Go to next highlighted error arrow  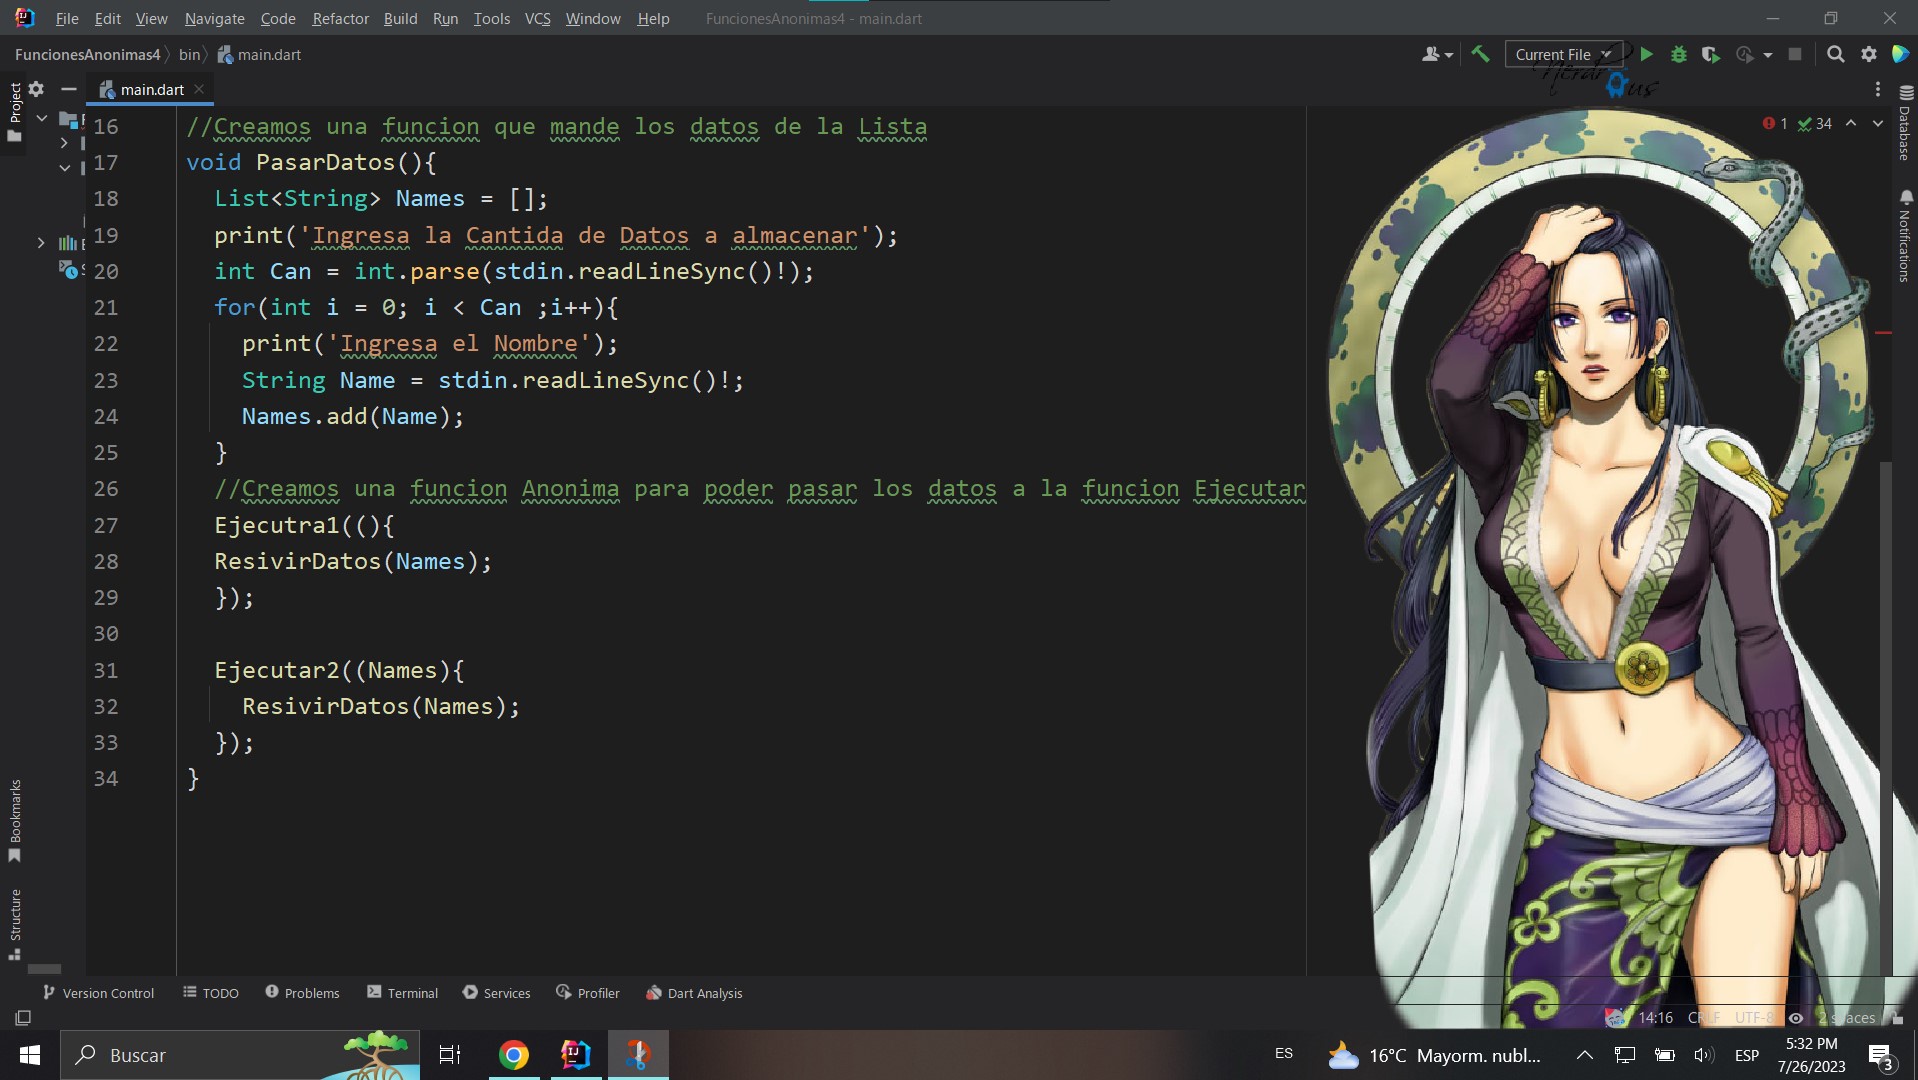coord(1877,124)
